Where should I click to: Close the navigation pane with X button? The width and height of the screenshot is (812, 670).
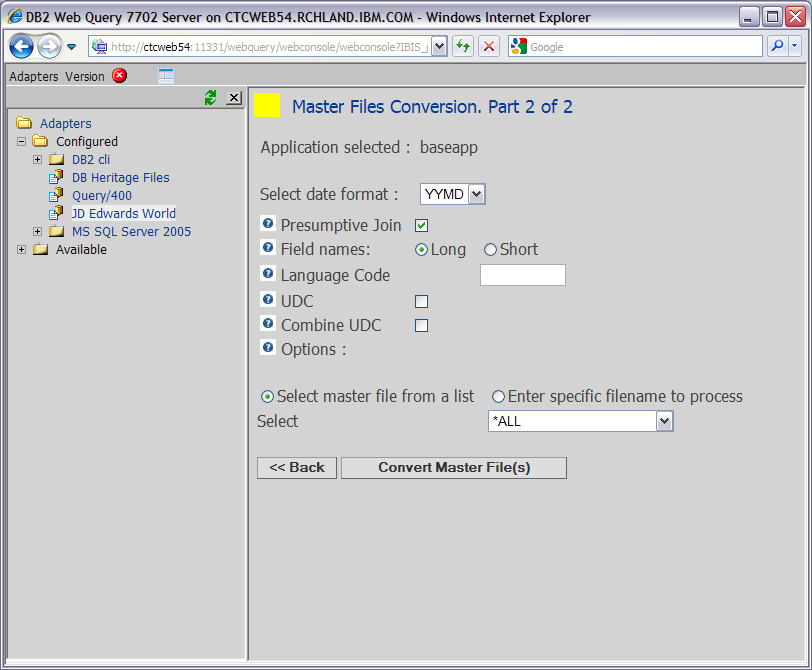(x=234, y=97)
